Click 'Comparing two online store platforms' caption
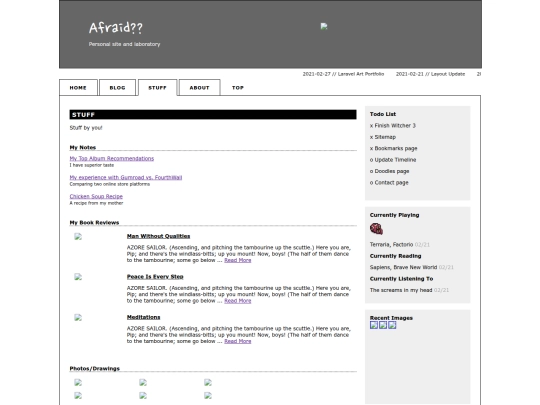This screenshot has height=405, width=540. [x=110, y=184]
